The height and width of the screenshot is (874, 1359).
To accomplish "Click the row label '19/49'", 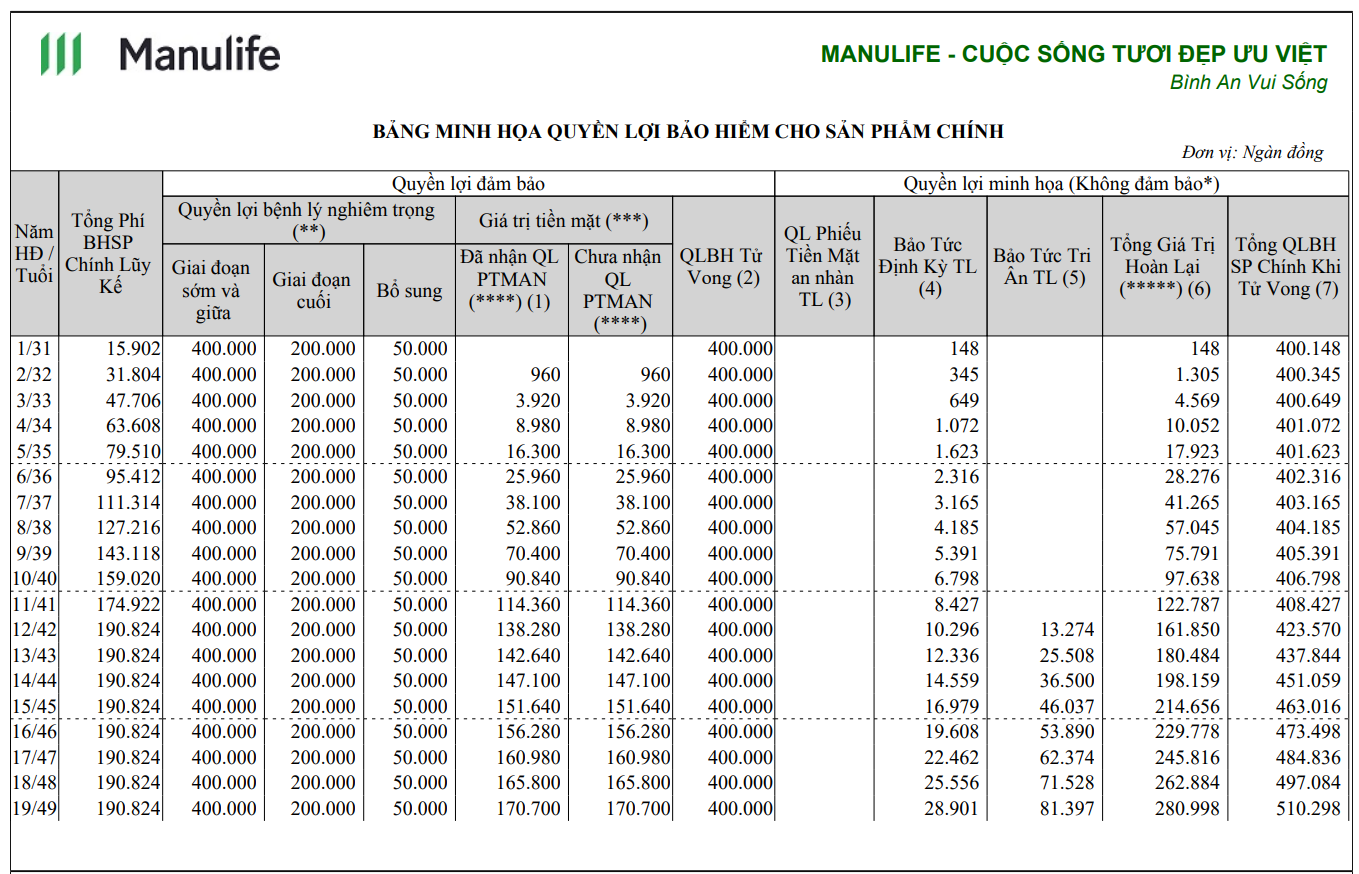I will tap(35, 808).
